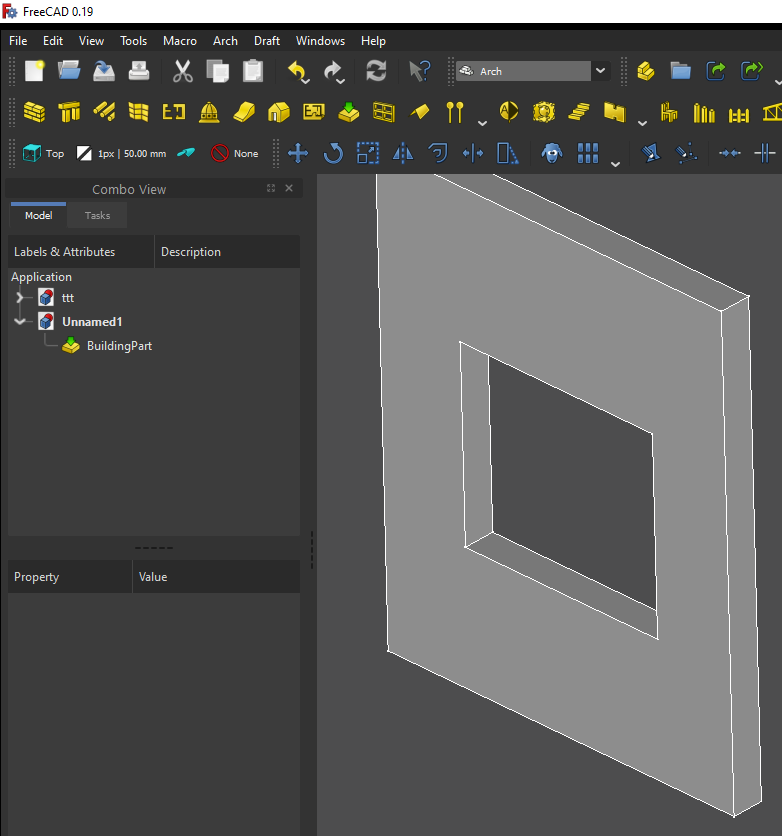Click the Arch Stairs tool
The image size is (782, 836).
click(x=579, y=112)
